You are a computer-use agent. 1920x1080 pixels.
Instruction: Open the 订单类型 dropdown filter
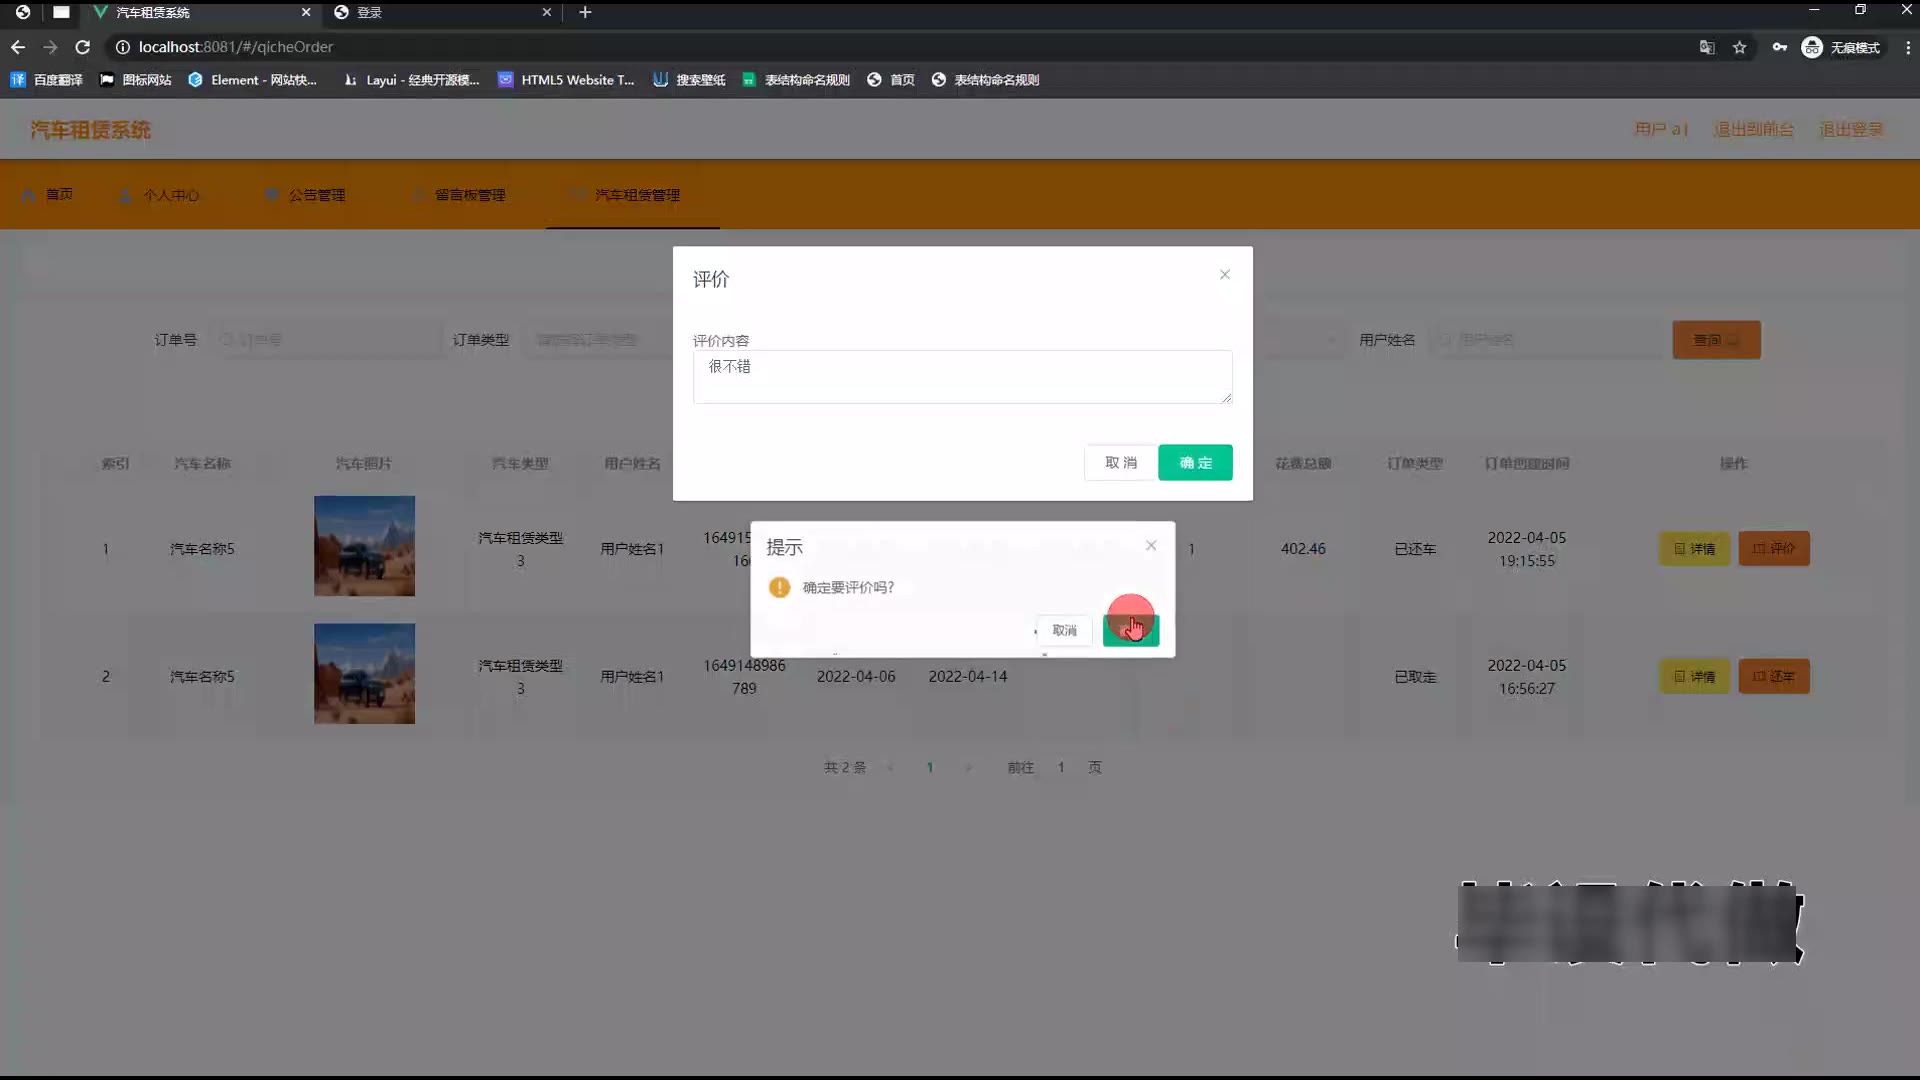click(x=590, y=340)
